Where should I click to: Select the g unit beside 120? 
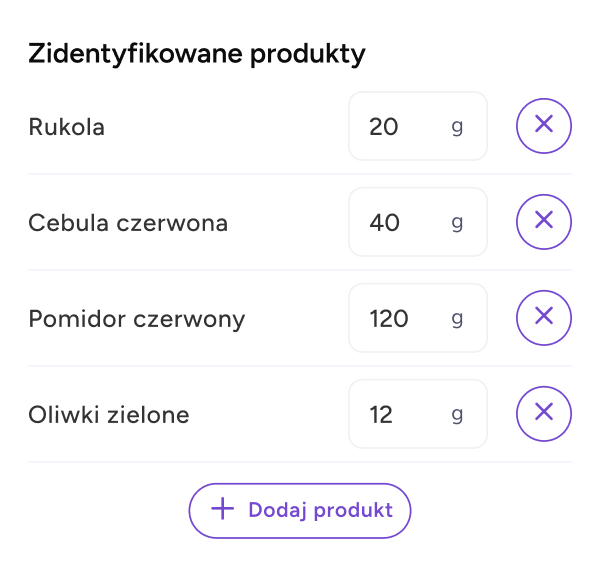pyautogui.click(x=457, y=319)
